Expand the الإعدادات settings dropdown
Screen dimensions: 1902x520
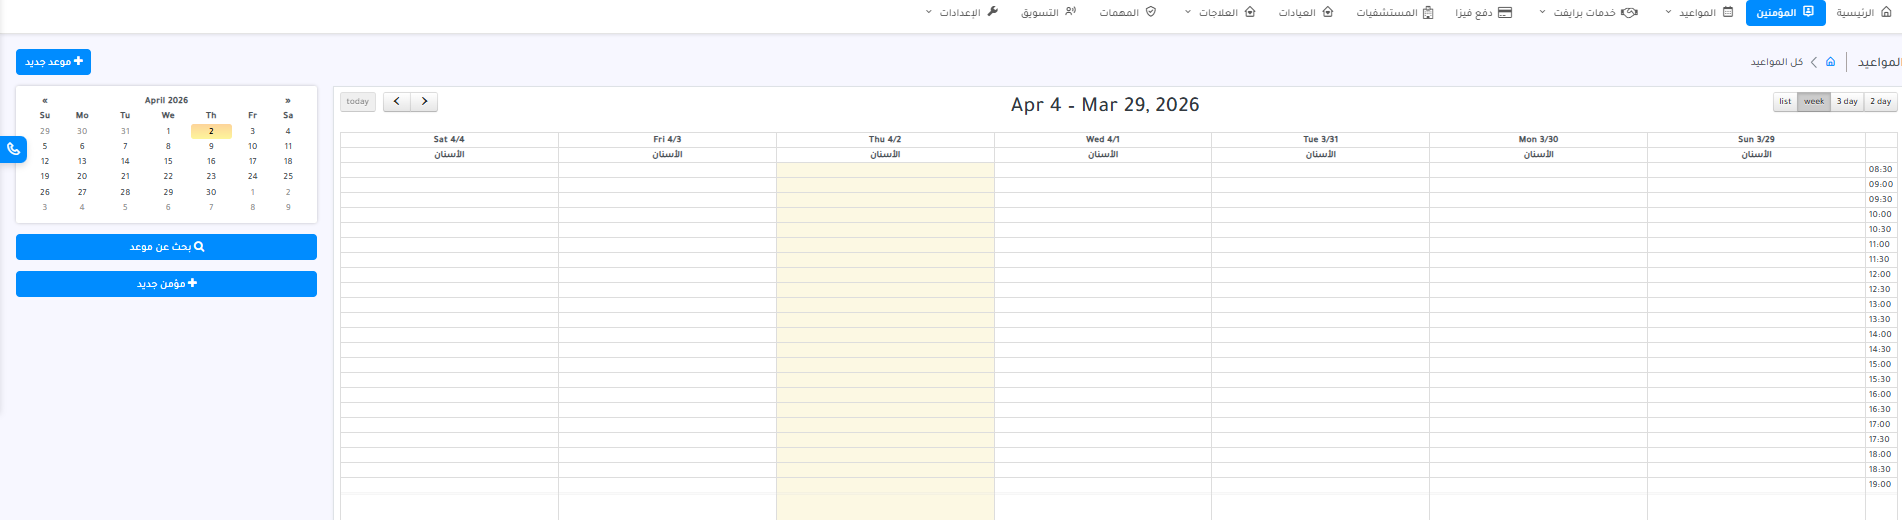point(961,13)
